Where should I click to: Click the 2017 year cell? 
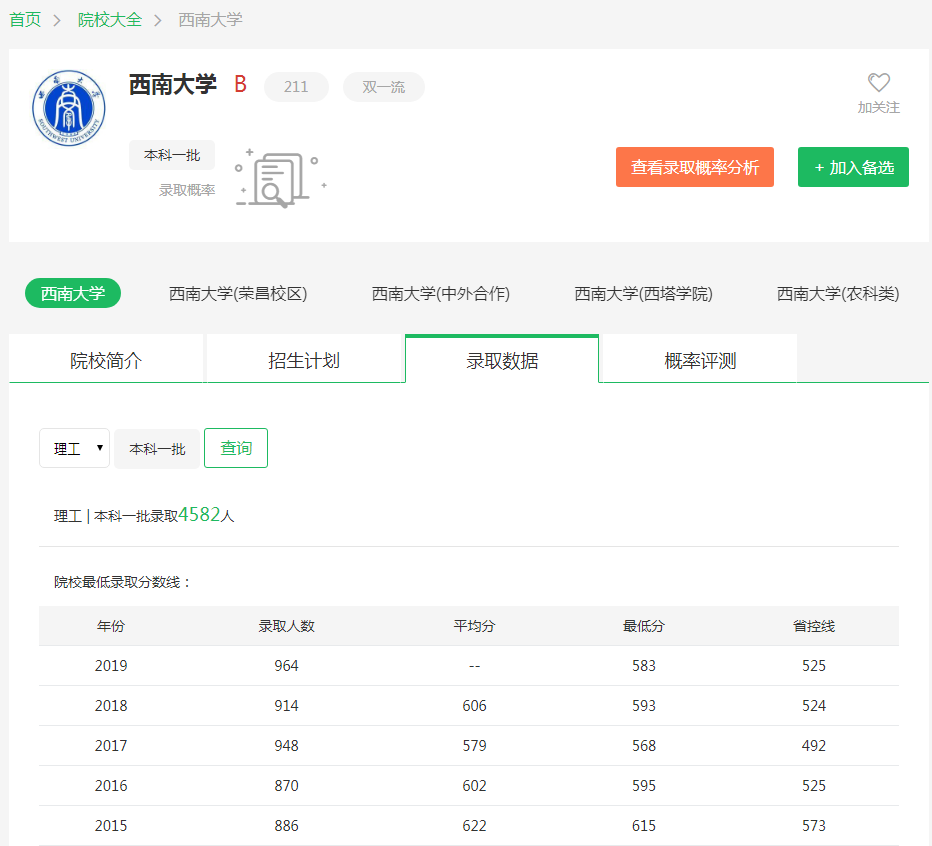pos(111,746)
